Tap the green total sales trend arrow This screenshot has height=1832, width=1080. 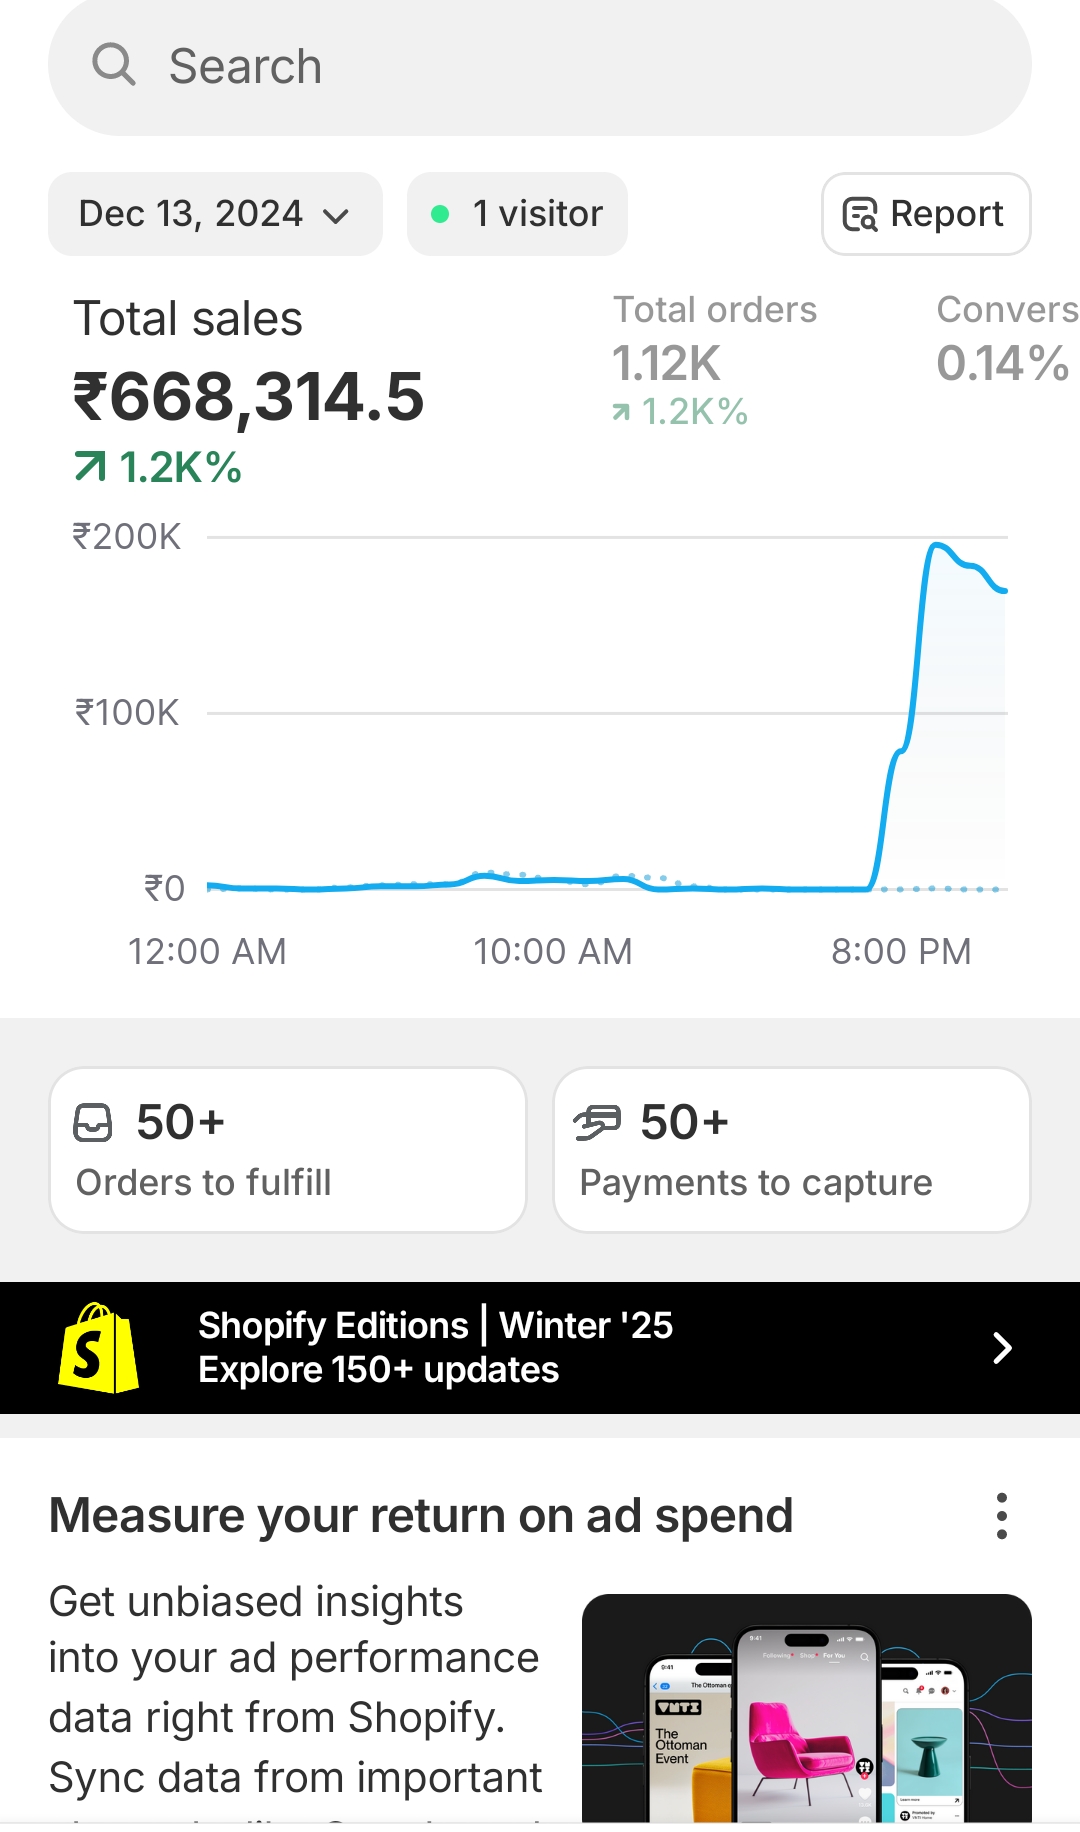tap(90, 466)
